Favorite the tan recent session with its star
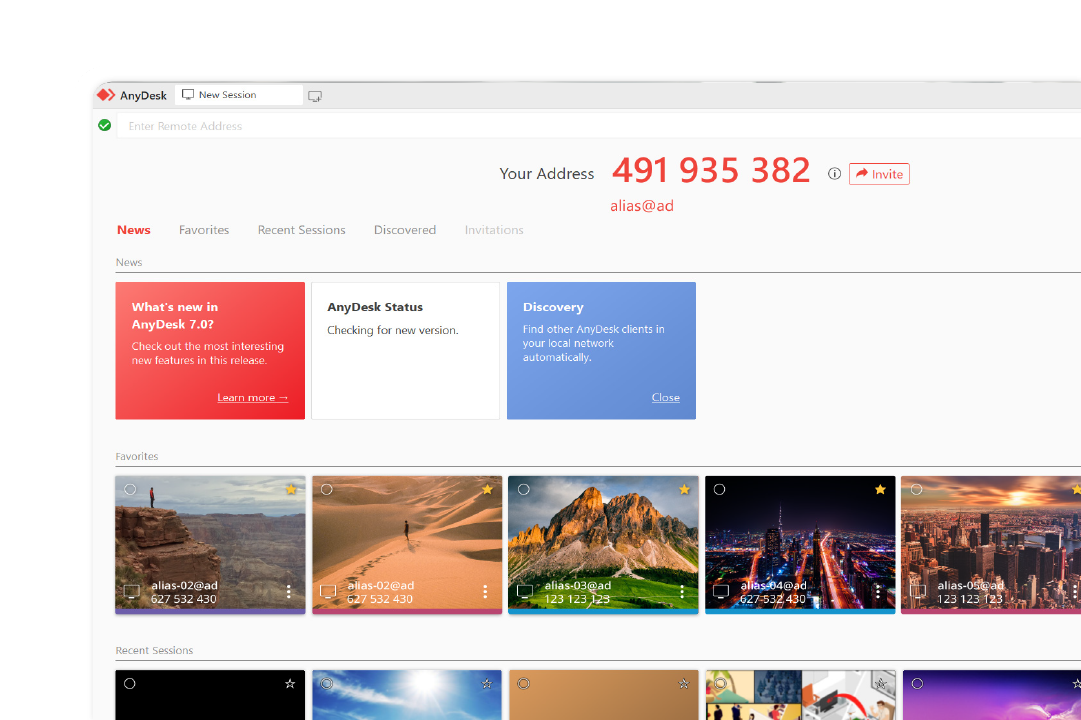 683,683
